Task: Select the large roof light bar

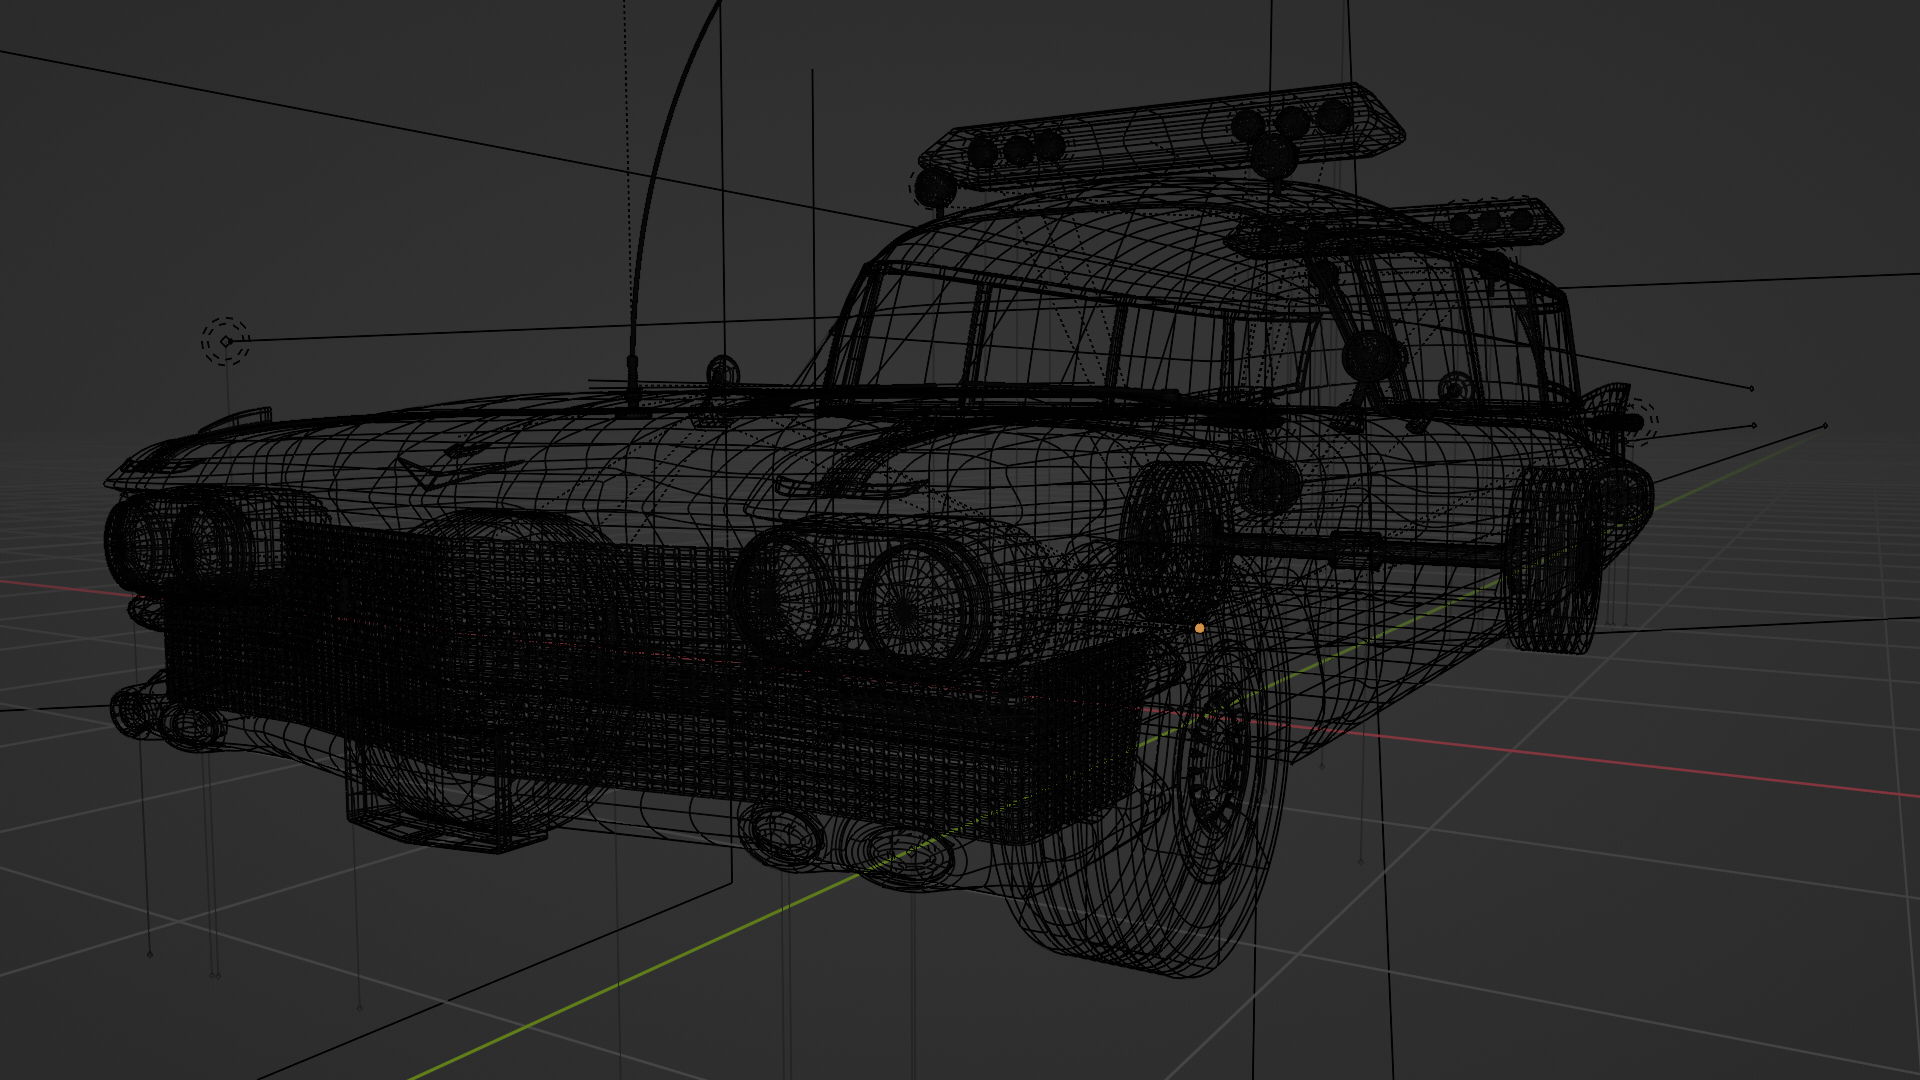Action: (x=1160, y=138)
